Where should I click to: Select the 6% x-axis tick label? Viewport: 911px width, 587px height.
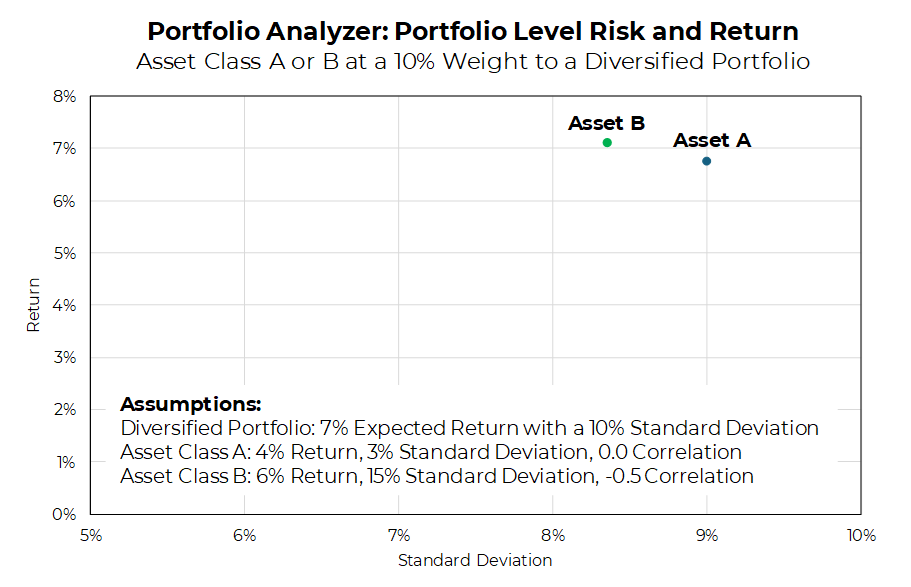tap(245, 535)
